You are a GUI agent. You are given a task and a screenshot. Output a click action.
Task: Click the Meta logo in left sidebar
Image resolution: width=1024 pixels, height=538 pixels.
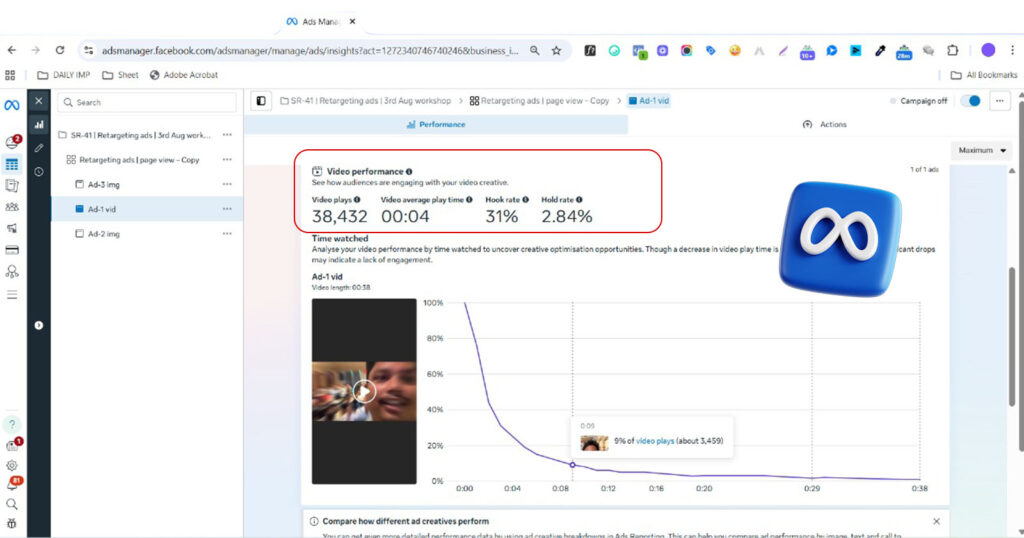click(12, 104)
